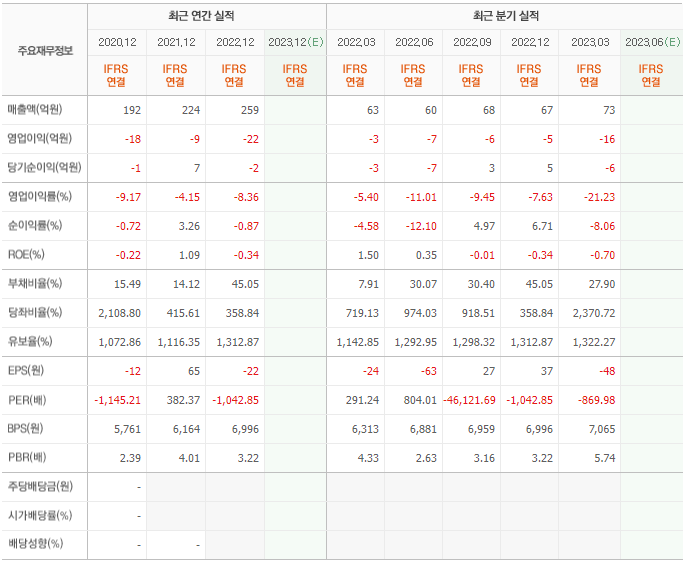Select the PER value 382.37
686x562 pixels.
[183, 400]
